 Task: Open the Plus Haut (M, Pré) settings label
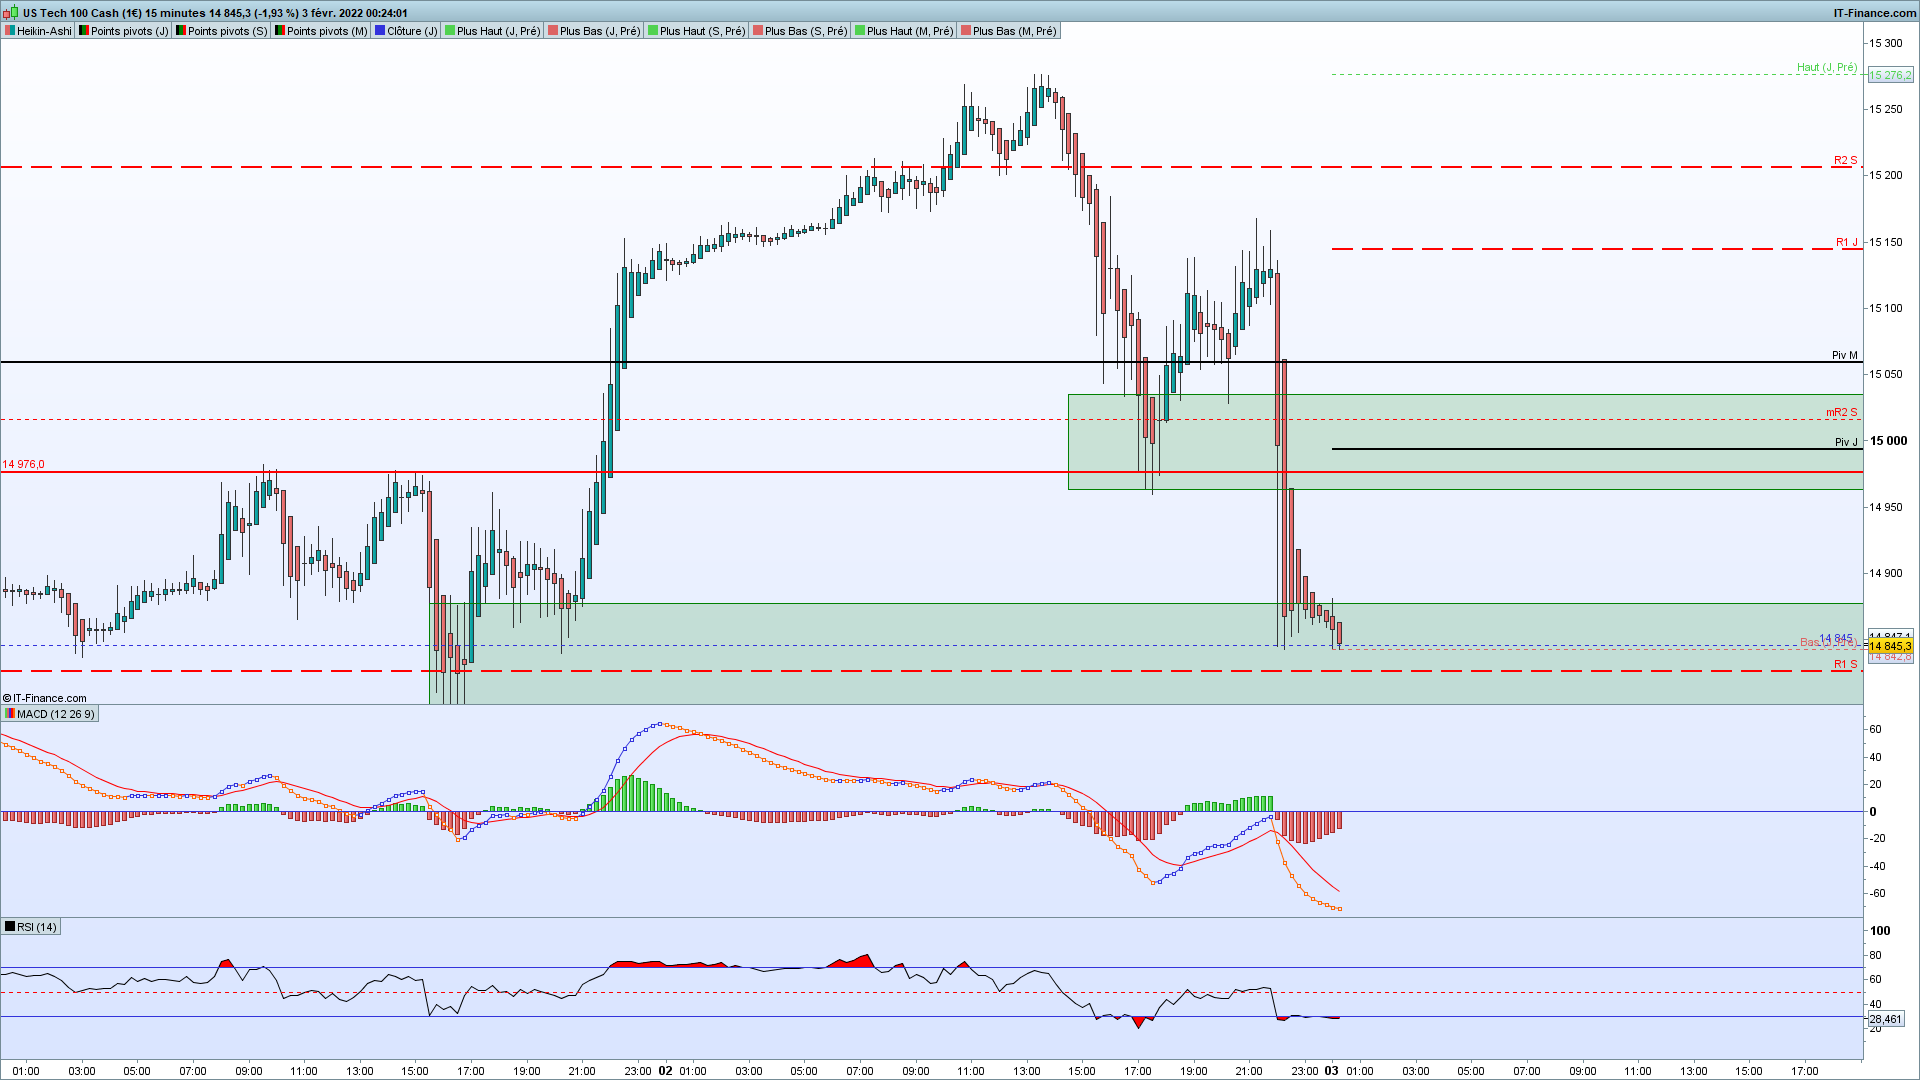tap(909, 31)
